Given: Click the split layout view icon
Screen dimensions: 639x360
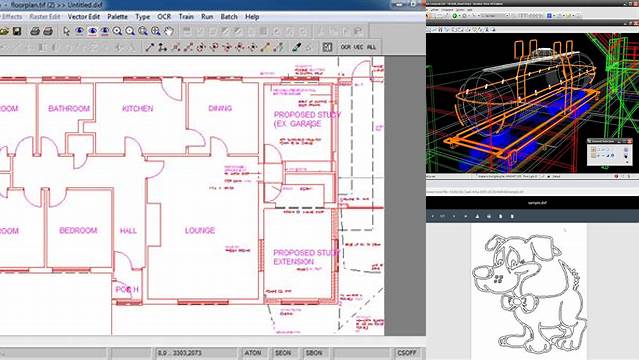Looking at the screenshot, I should [327, 47].
